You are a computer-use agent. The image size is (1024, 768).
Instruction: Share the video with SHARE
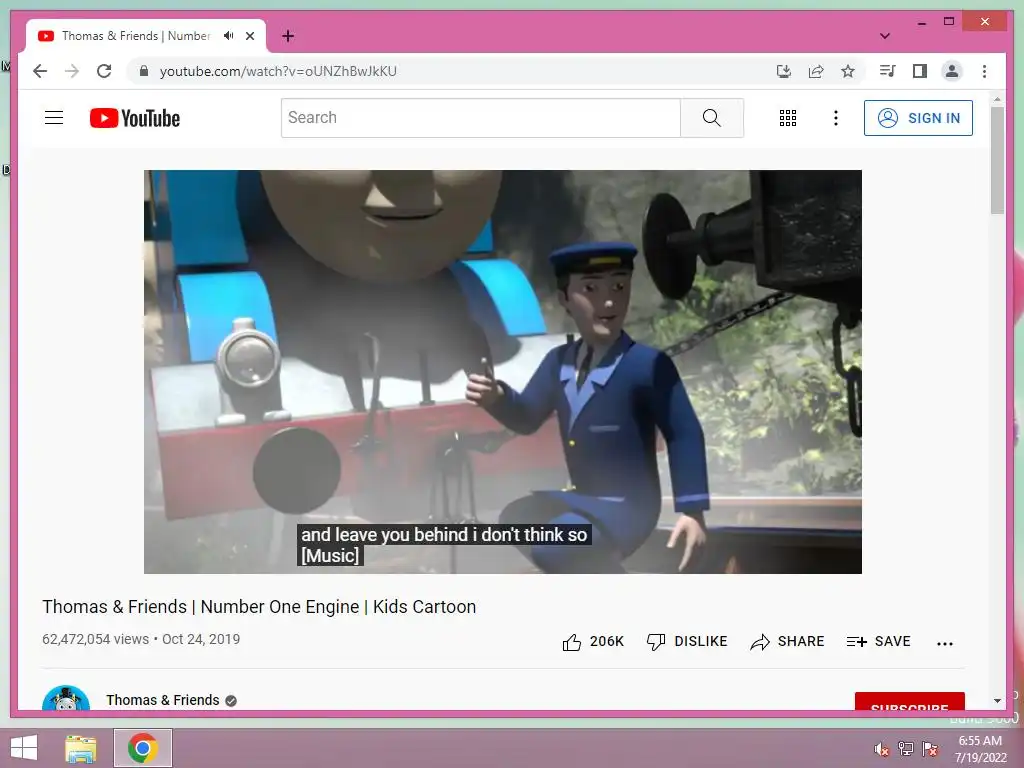click(x=787, y=642)
